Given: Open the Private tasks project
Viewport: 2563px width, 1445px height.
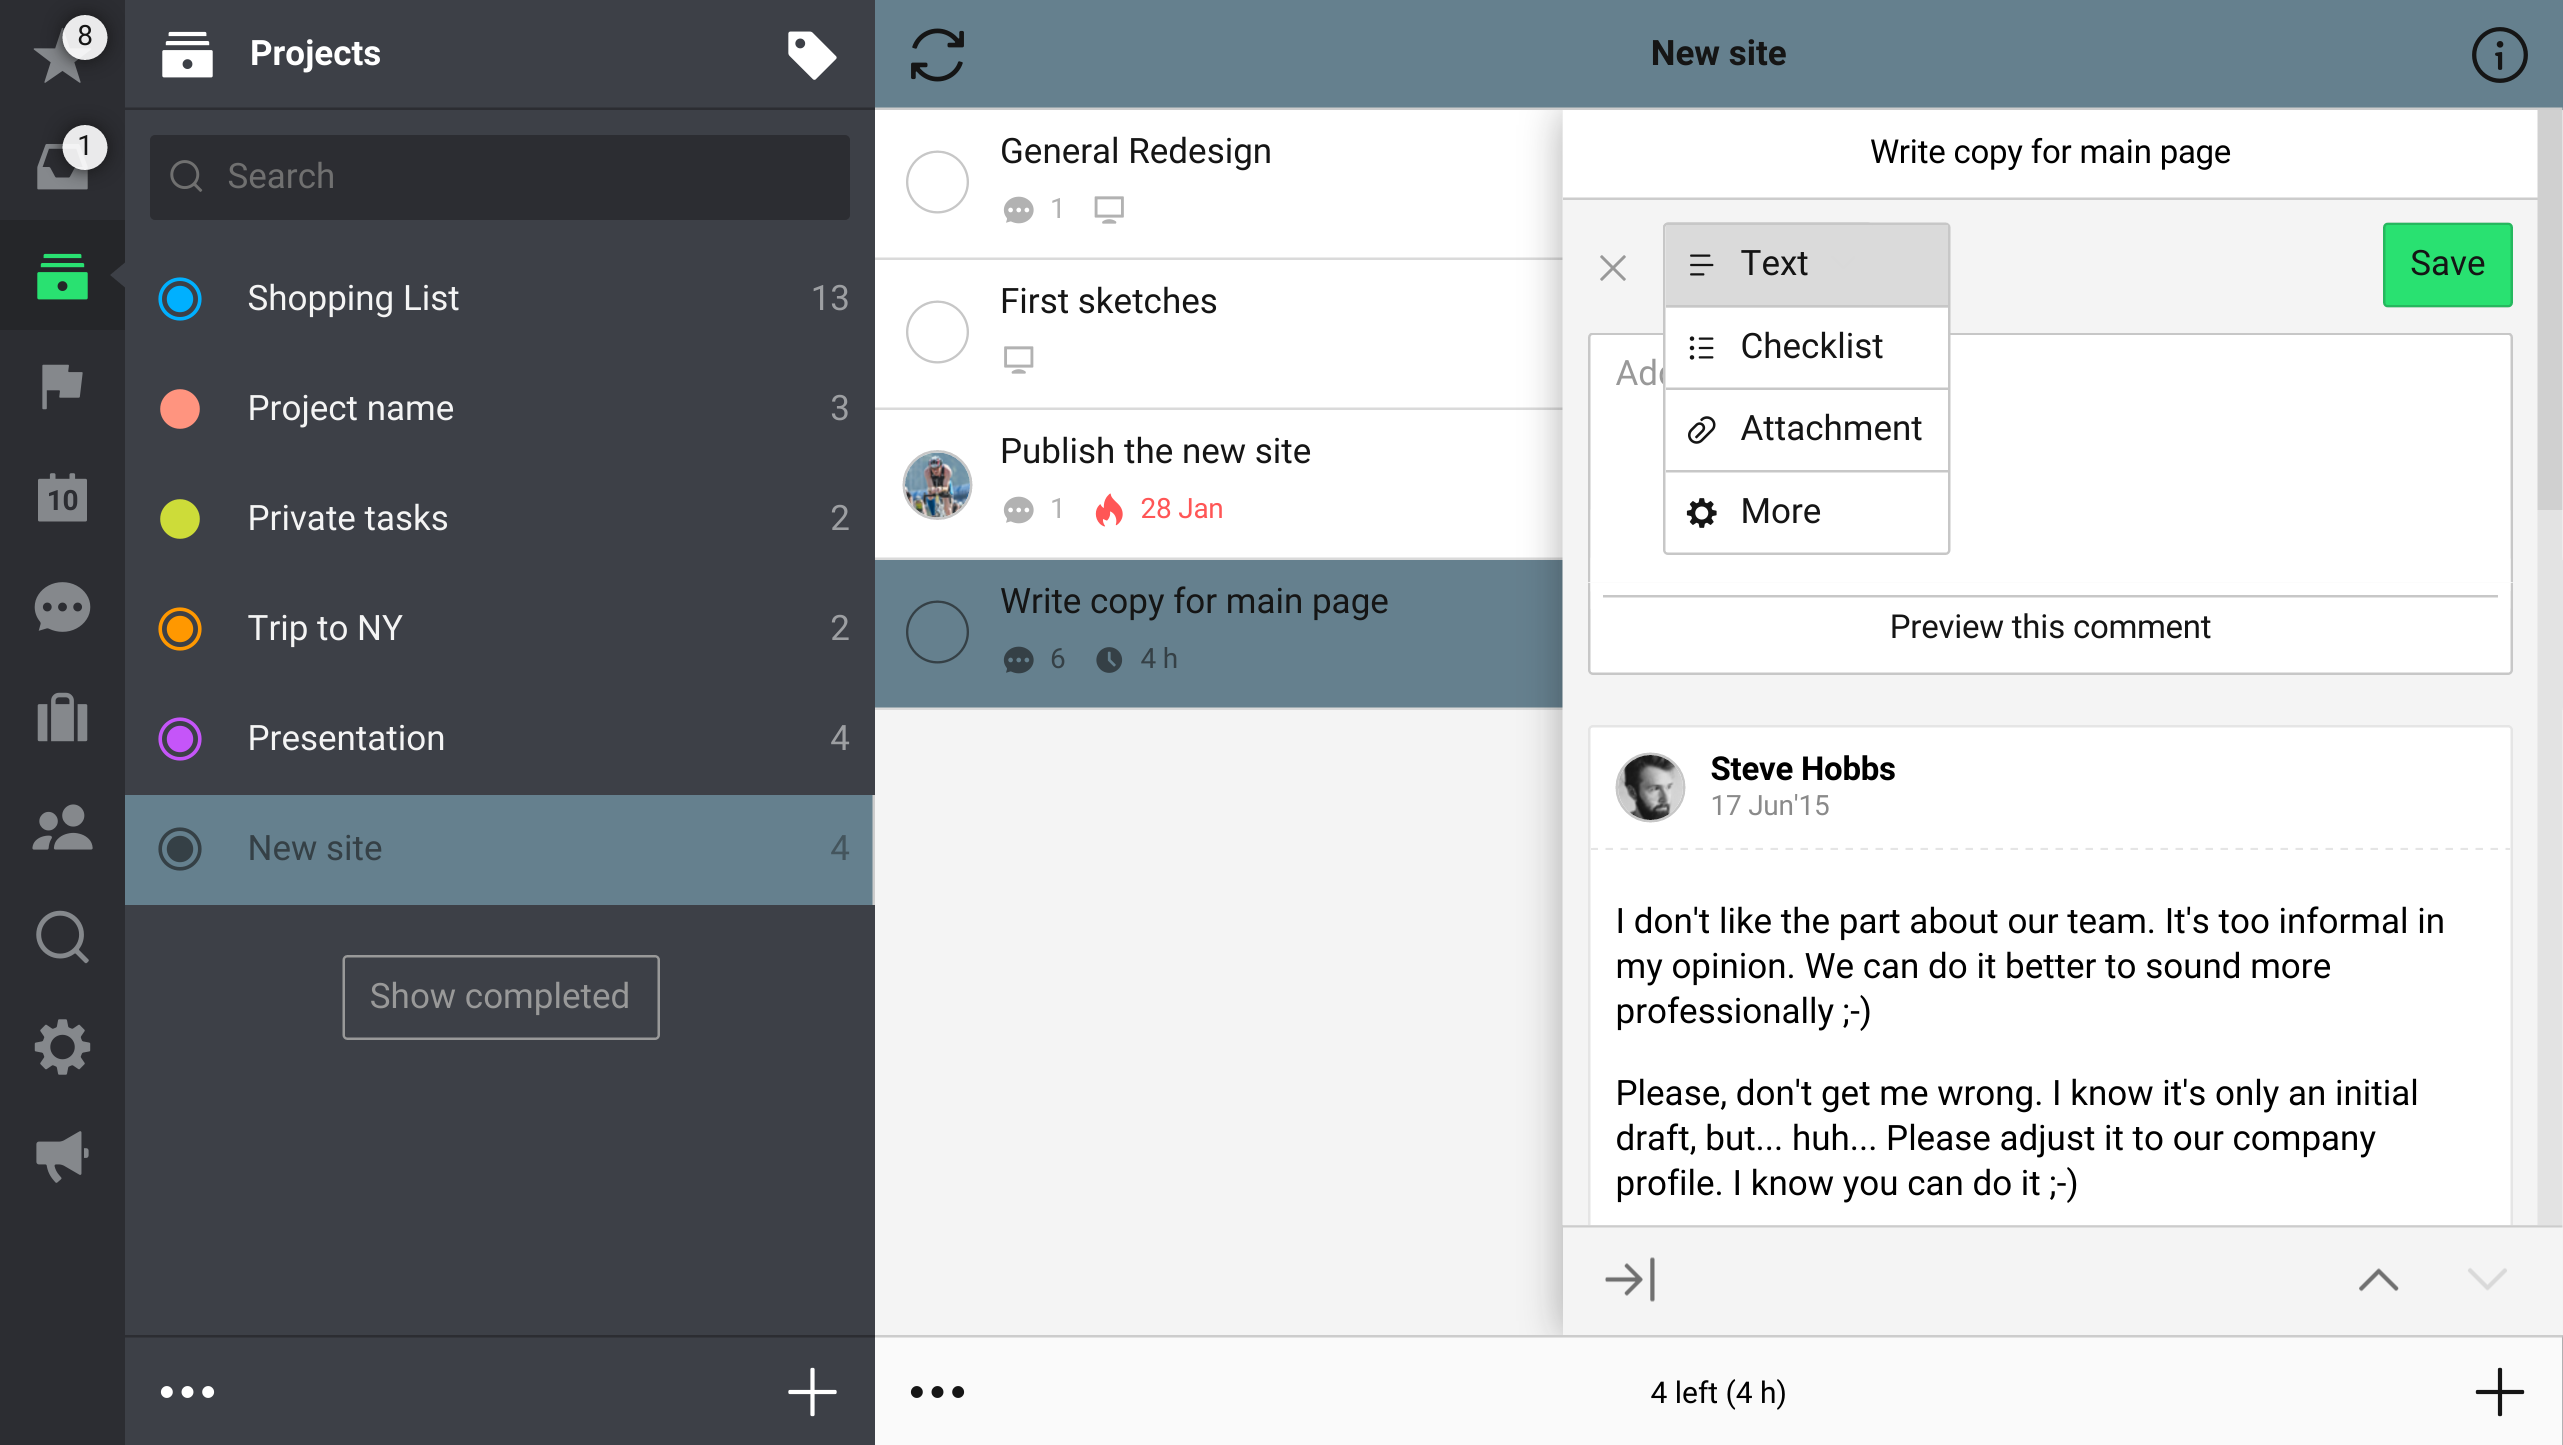Looking at the screenshot, I should (500, 518).
